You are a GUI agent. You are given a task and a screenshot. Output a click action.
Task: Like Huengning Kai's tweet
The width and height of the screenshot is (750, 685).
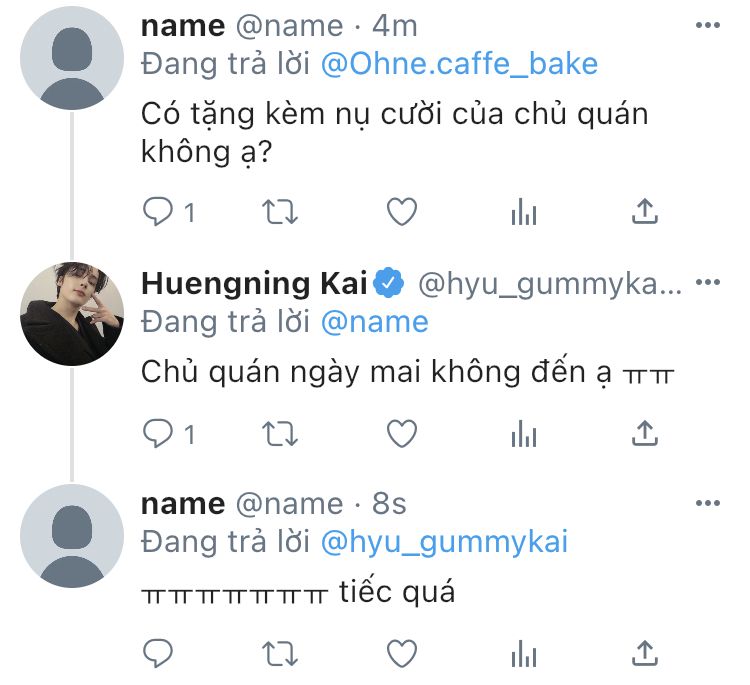pos(401,433)
